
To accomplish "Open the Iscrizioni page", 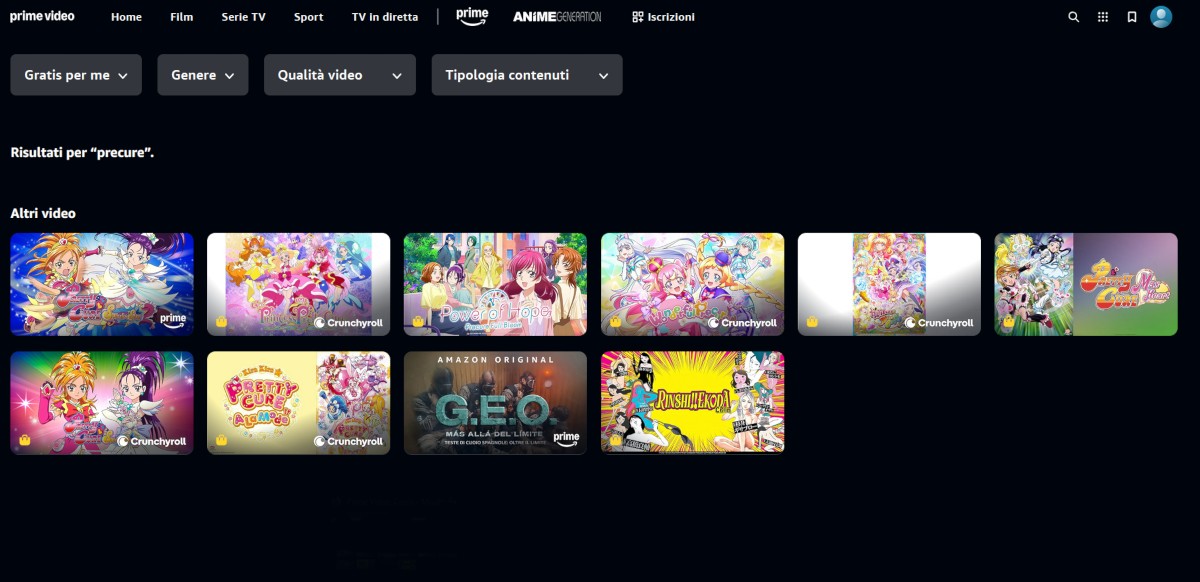I will click(x=663, y=17).
